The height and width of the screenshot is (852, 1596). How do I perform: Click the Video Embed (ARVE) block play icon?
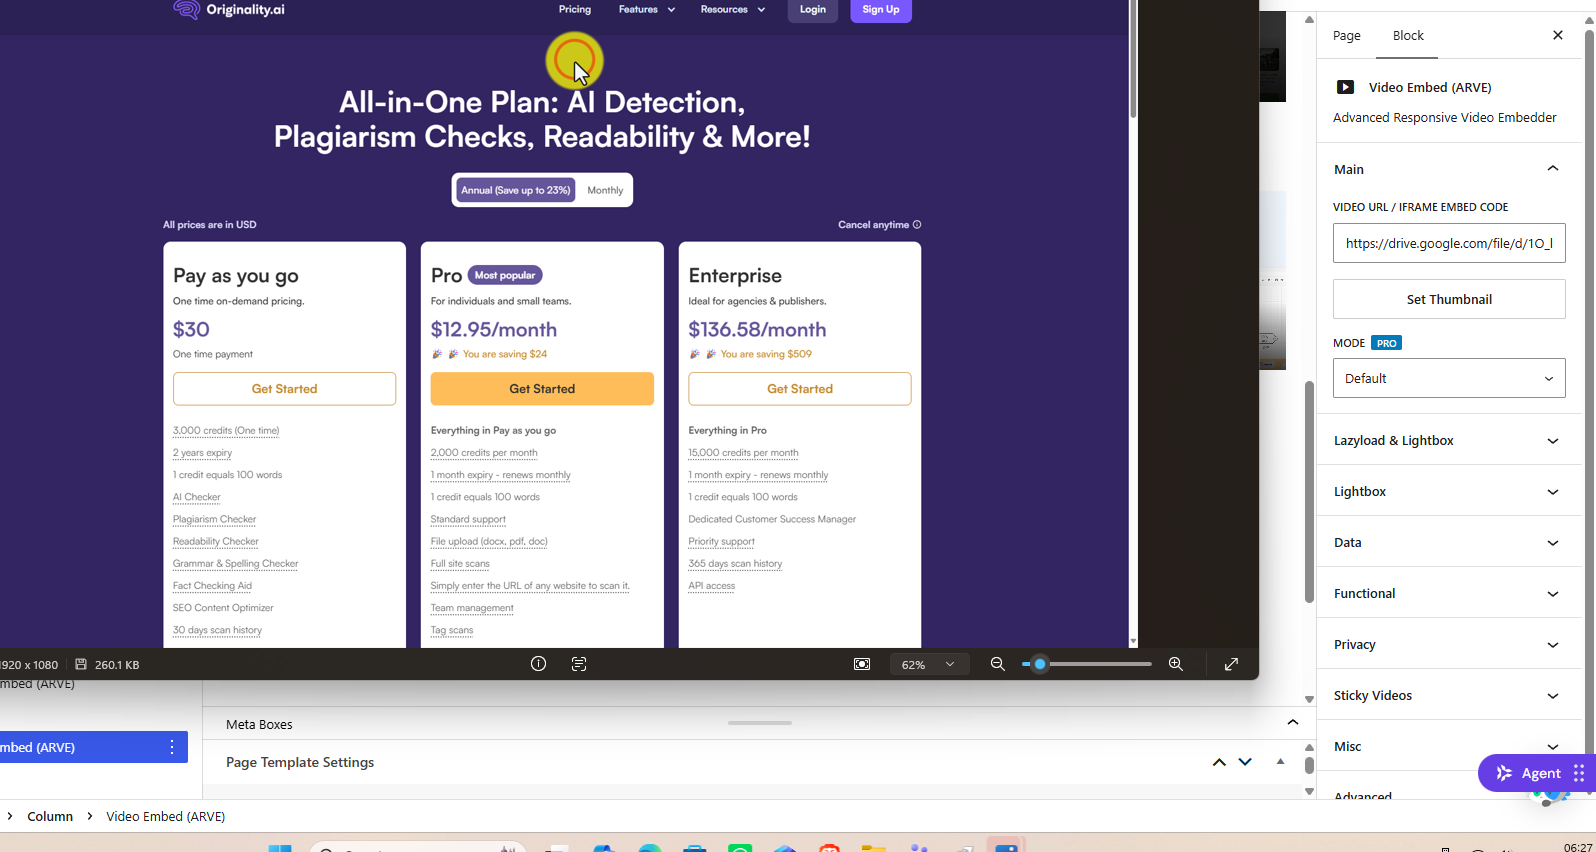pos(1346,87)
